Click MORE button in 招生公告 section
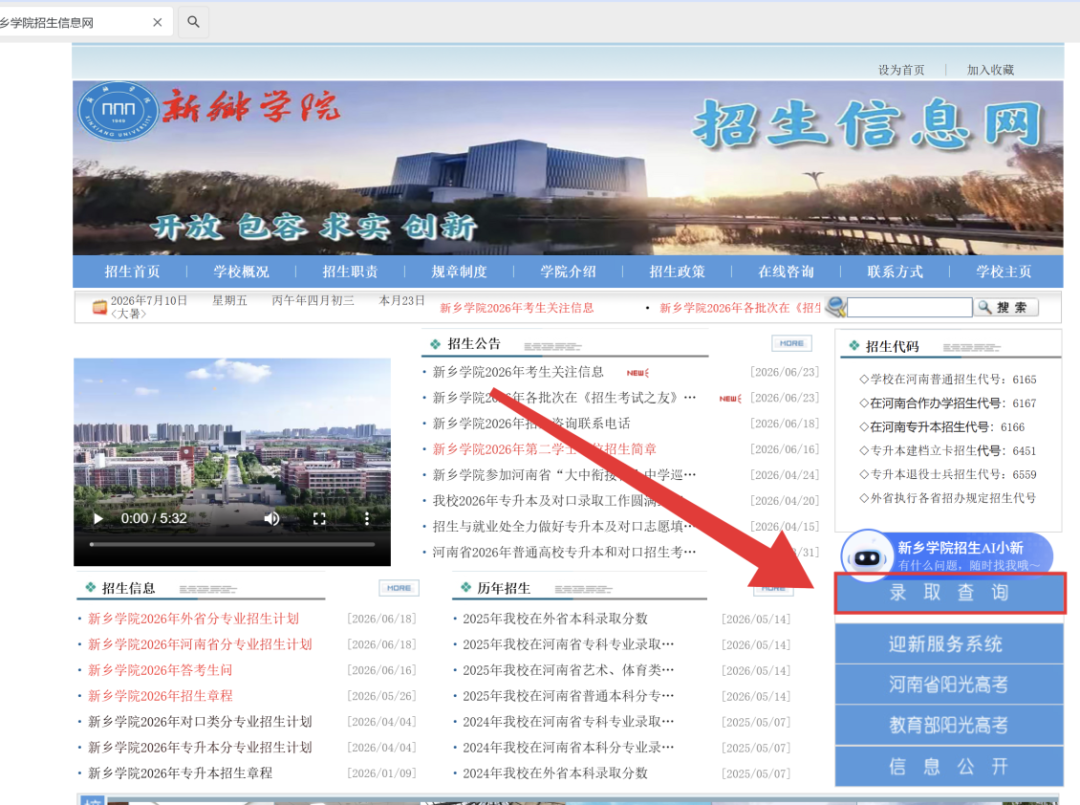Screen dimensions: 1080x805 point(791,343)
